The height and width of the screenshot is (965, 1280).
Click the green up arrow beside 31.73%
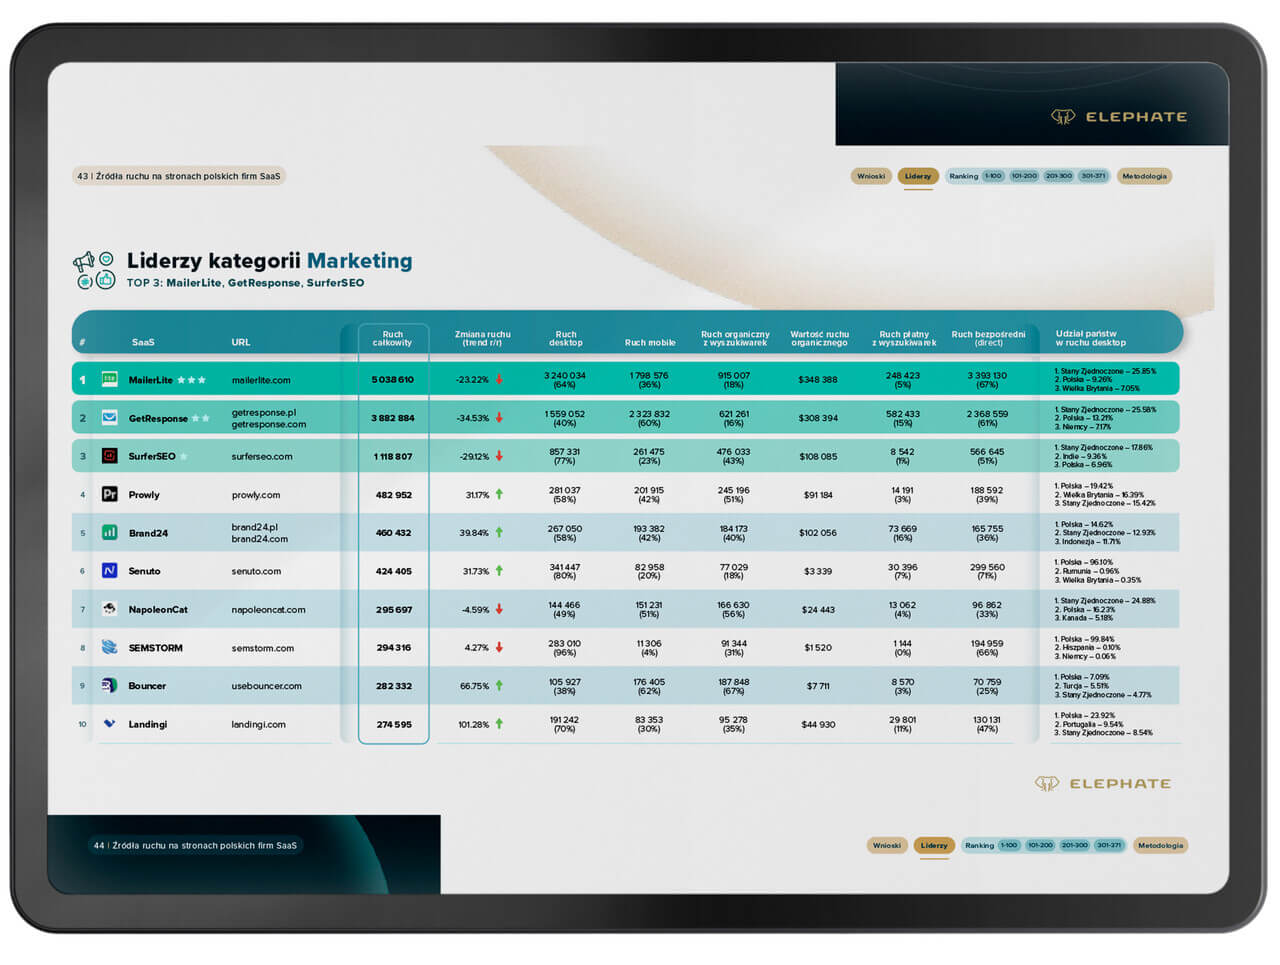pyautogui.click(x=499, y=570)
